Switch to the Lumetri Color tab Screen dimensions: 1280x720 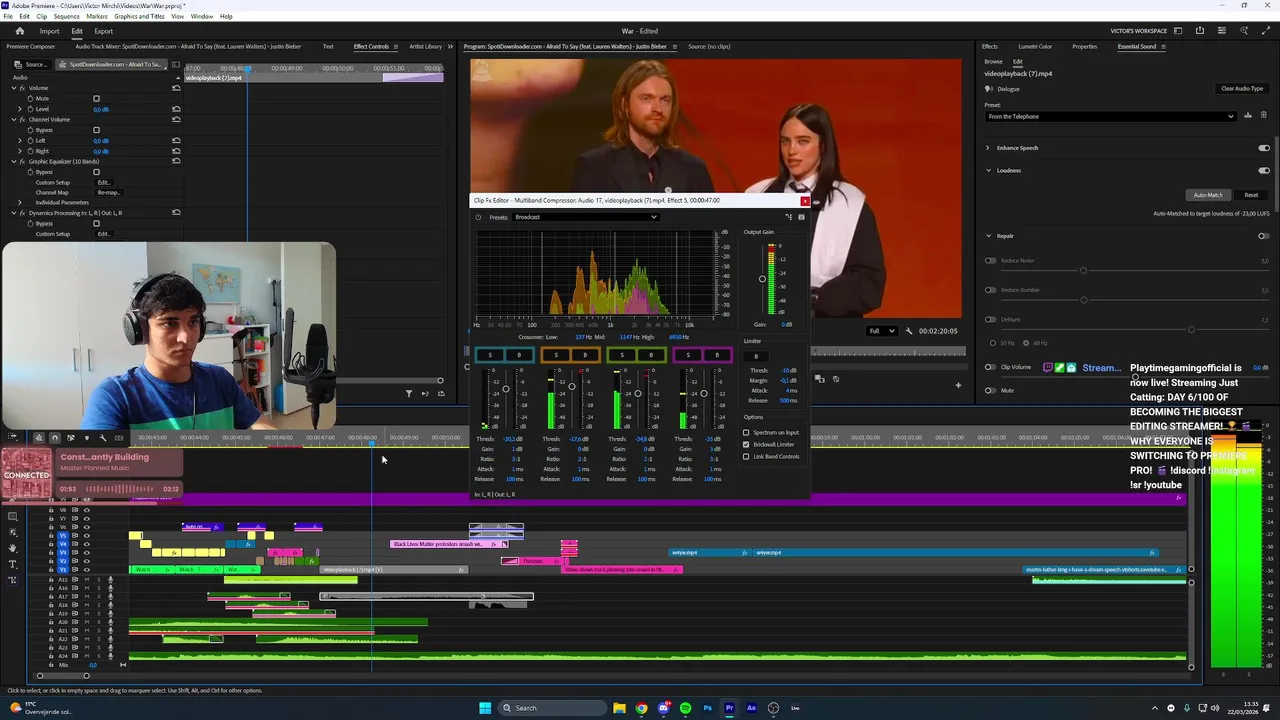coord(1035,47)
